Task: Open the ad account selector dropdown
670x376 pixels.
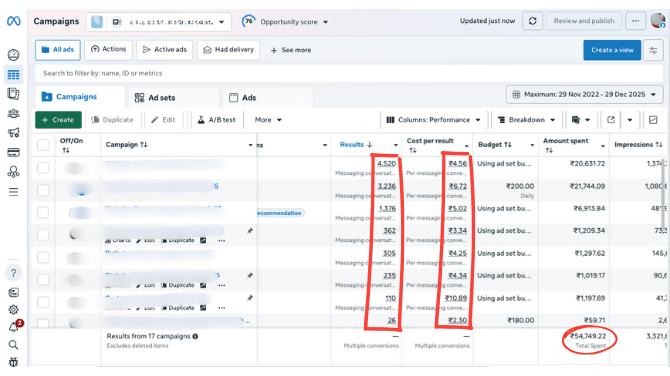Action: coord(159,22)
